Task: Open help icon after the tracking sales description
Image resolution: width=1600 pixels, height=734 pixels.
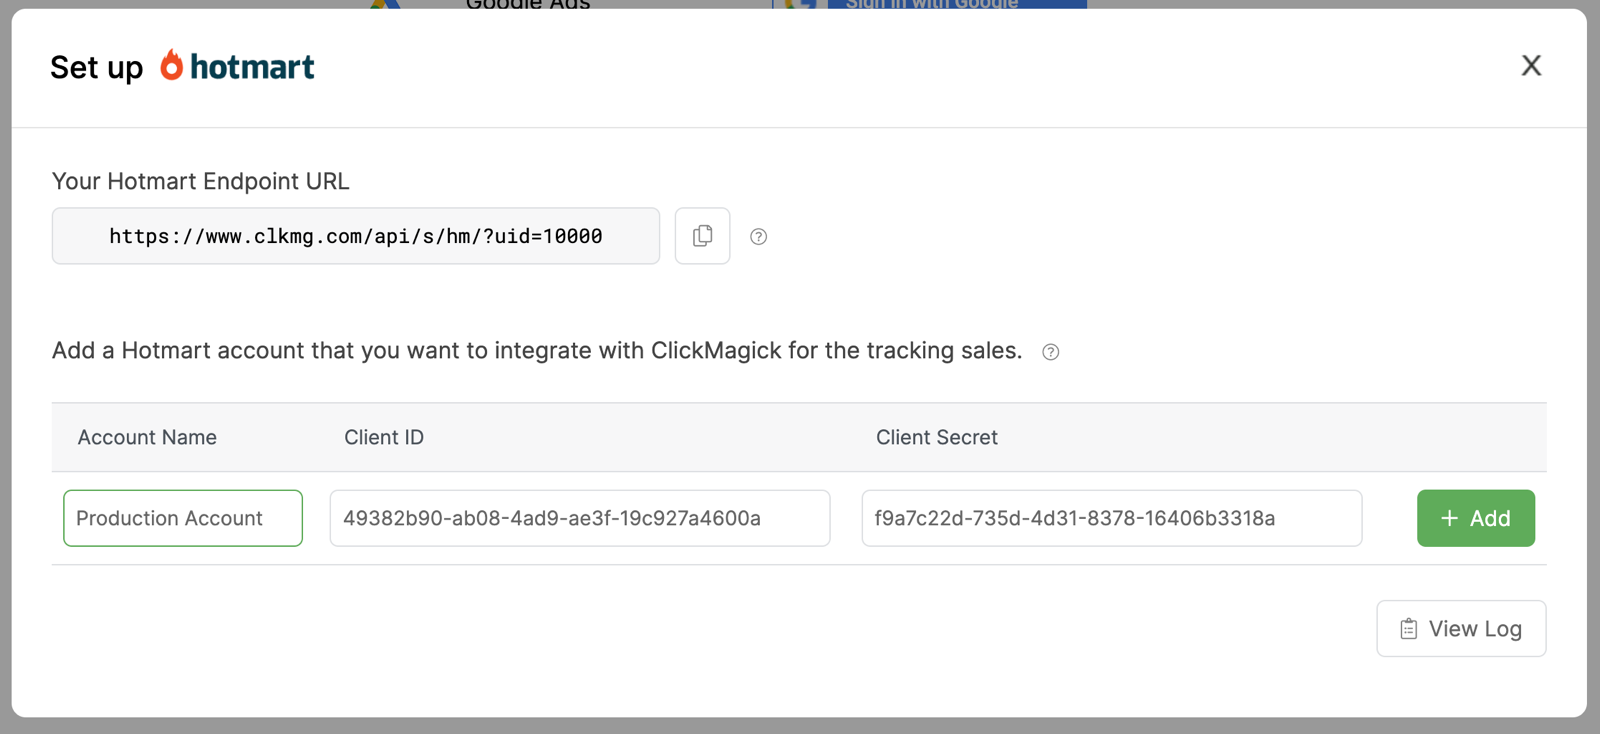Action: pyautogui.click(x=1050, y=352)
